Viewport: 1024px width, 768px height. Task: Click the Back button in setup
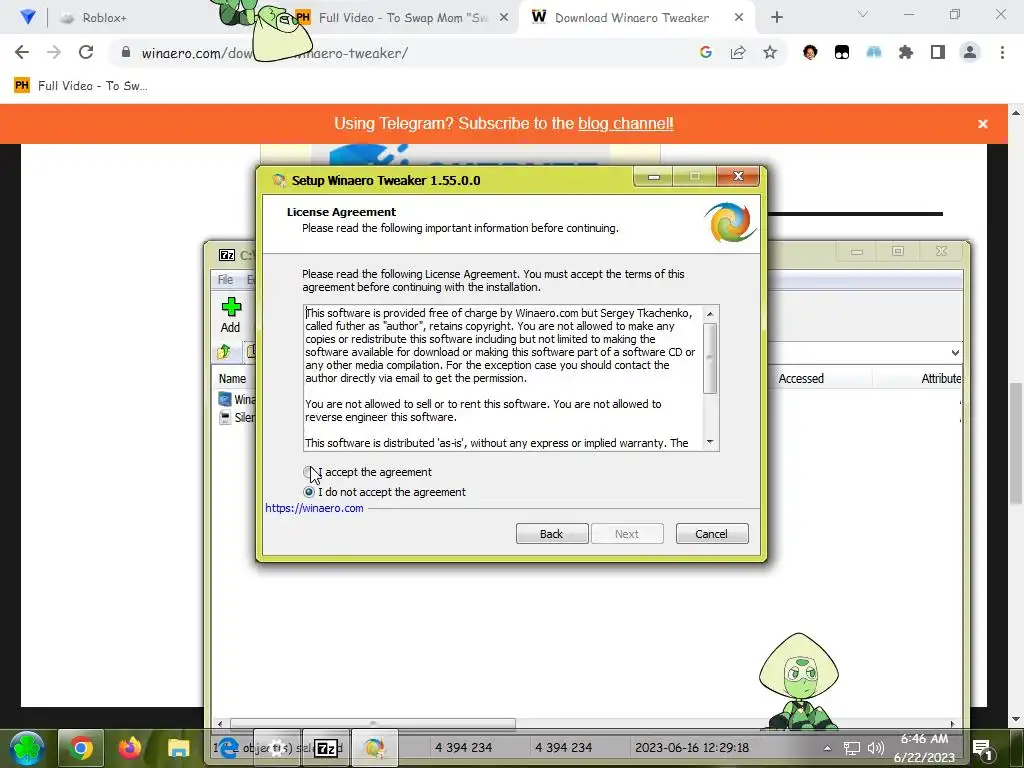tap(552, 534)
